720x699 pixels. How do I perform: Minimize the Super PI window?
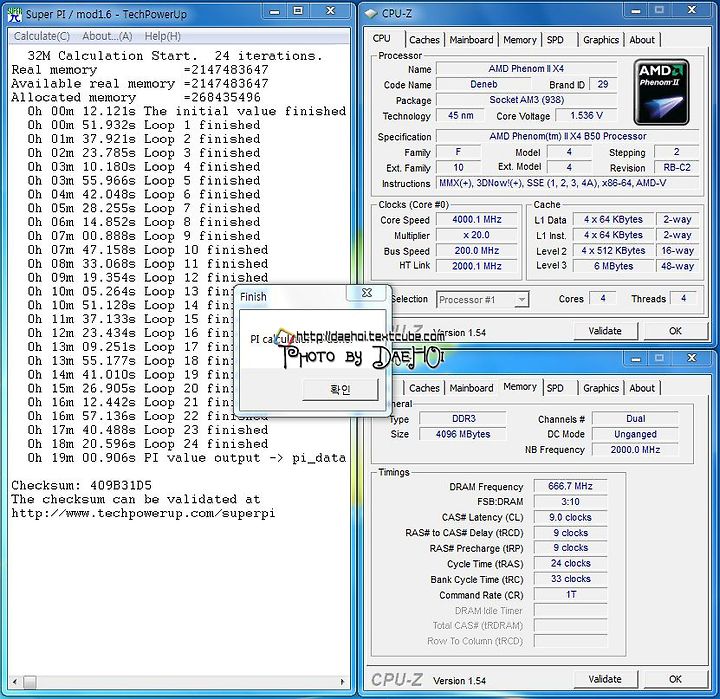[x=275, y=11]
